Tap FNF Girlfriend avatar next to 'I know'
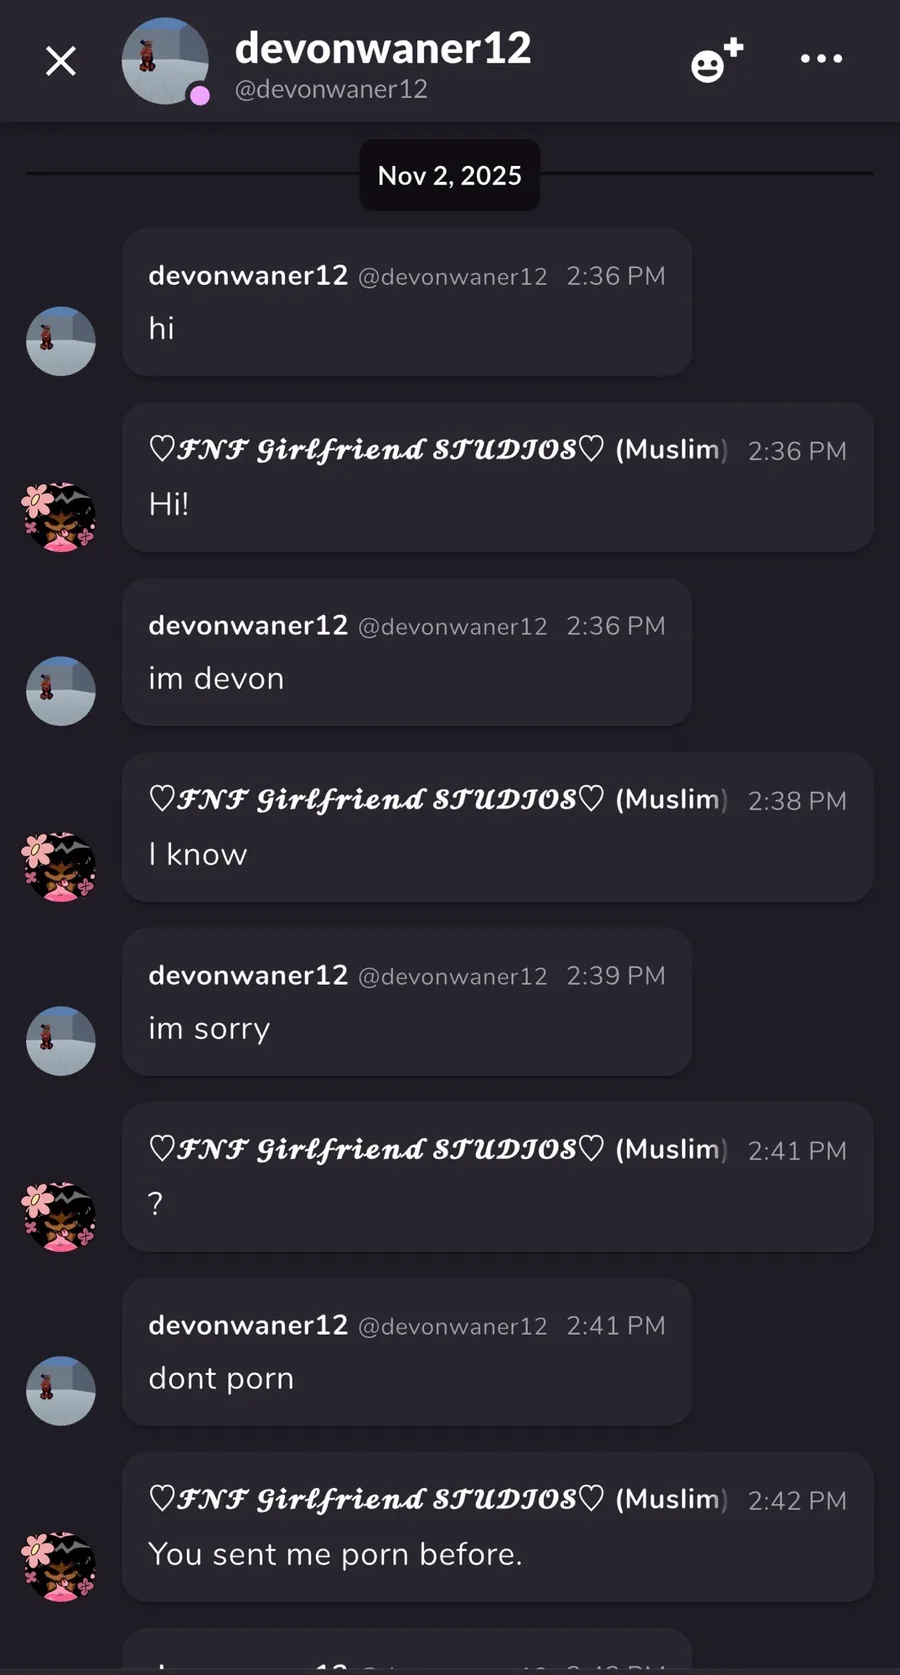The height and width of the screenshot is (1675, 900). click(60, 867)
